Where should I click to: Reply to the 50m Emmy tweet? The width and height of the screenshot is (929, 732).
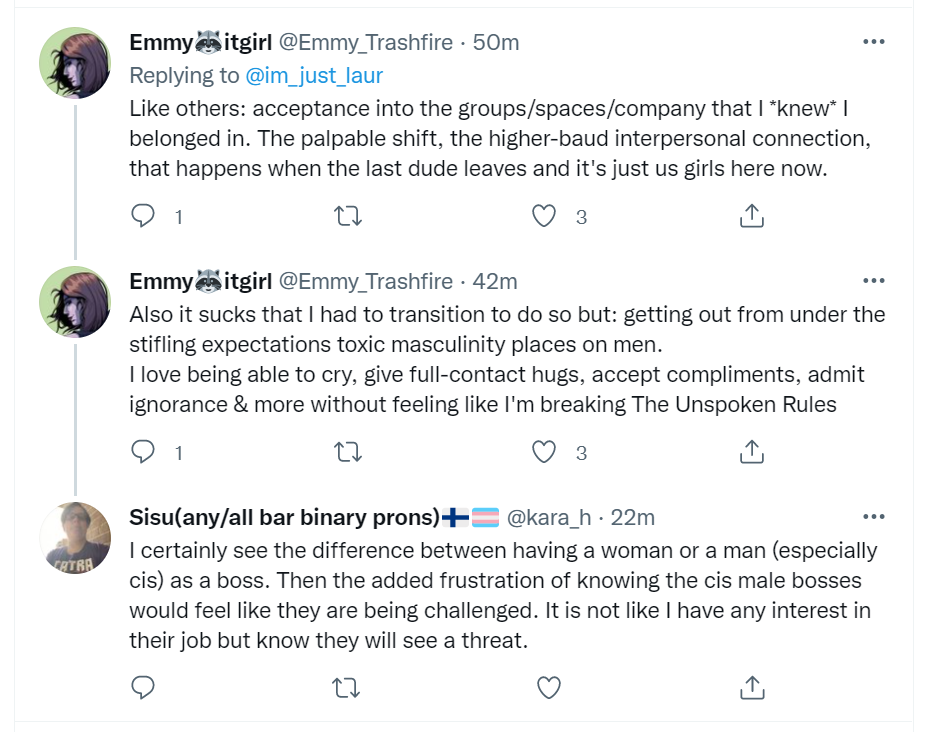143,216
